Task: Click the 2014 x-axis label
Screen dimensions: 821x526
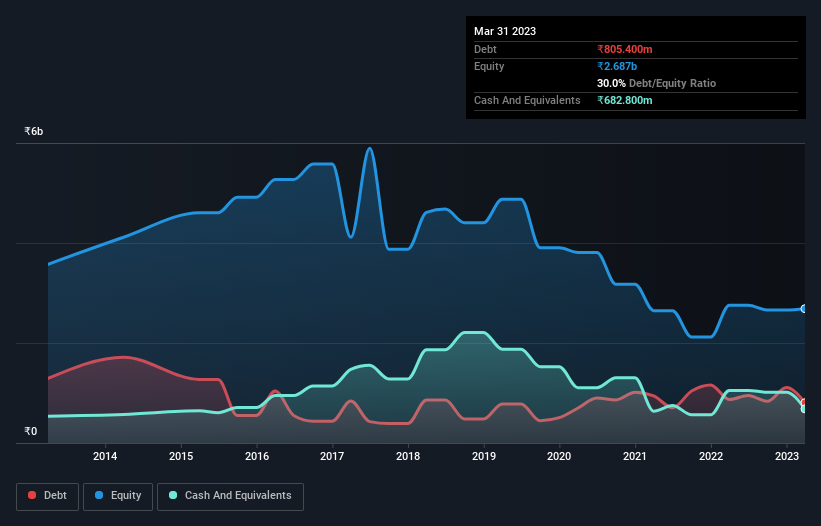Action: click(105, 457)
